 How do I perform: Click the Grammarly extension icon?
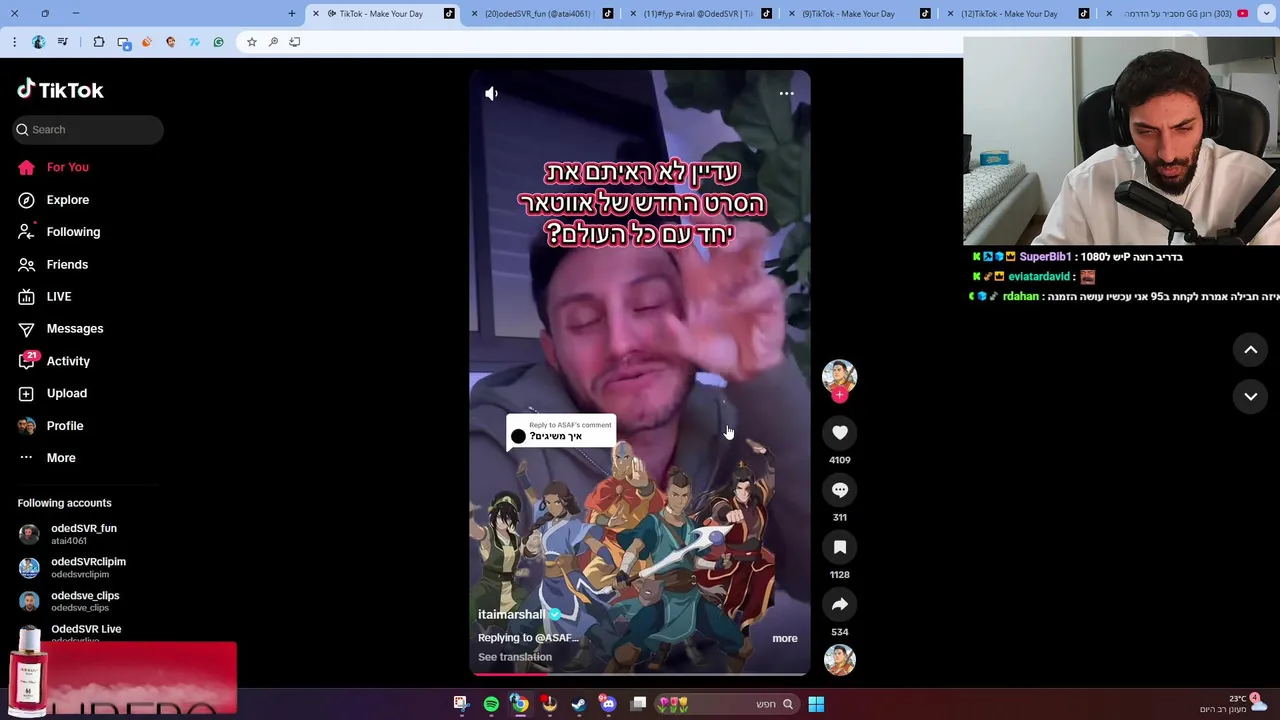click(x=218, y=42)
